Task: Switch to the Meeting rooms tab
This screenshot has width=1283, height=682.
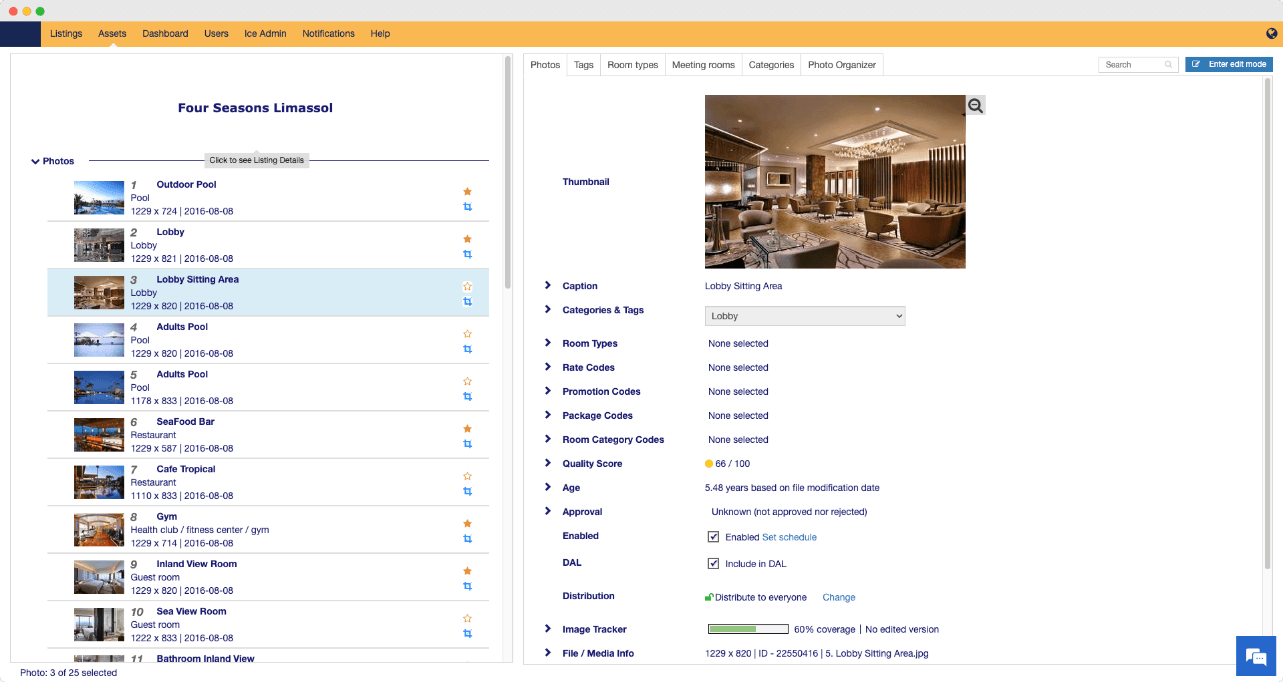Action: coord(703,65)
